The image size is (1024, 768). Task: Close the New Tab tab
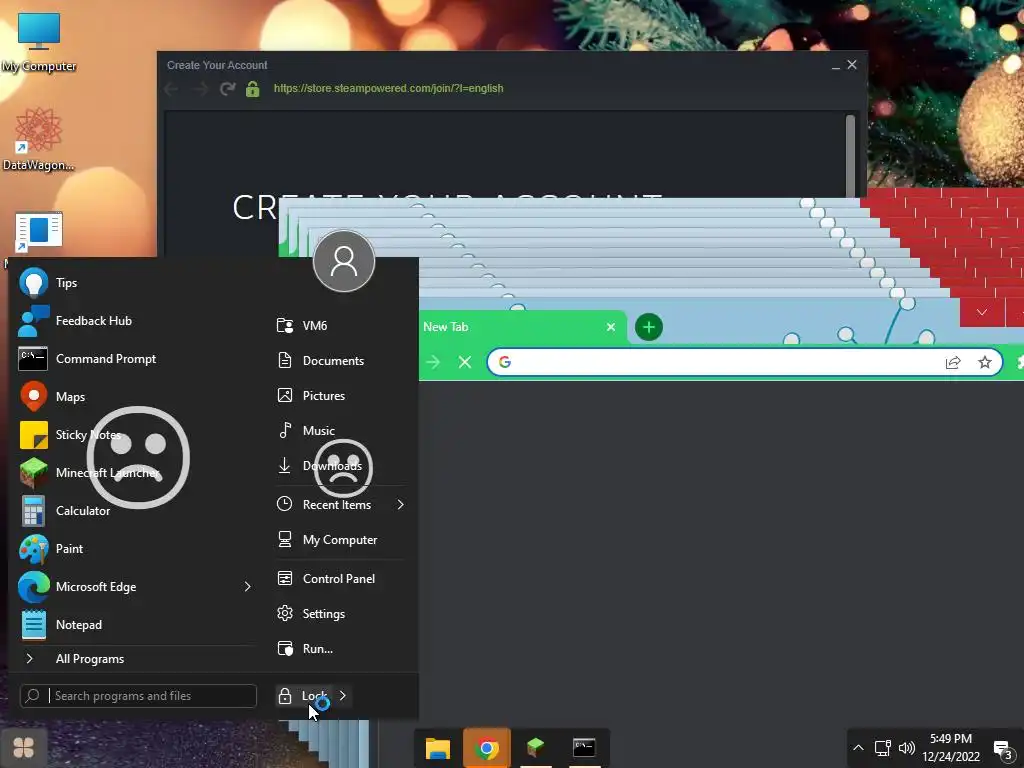click(611, 327)
